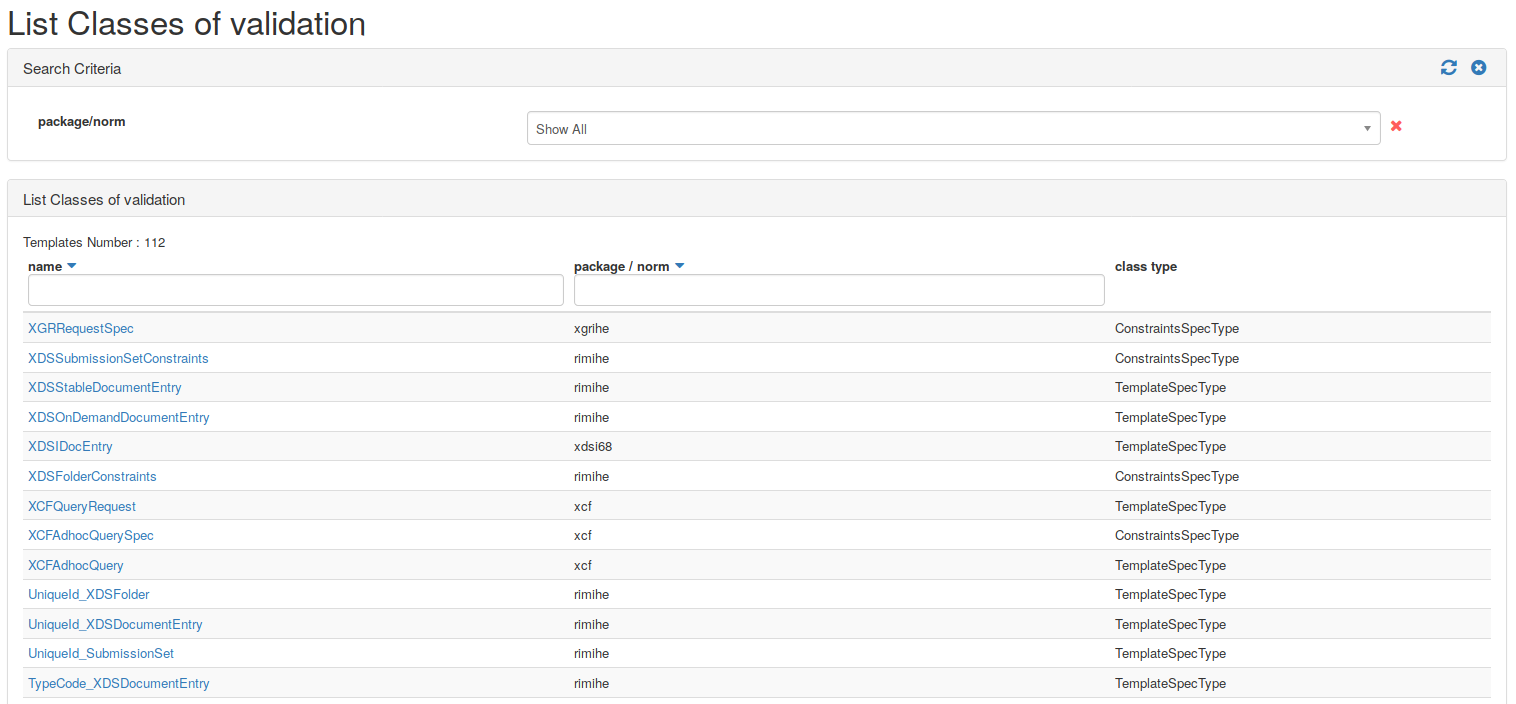Sort by name column arrow
This screenshot has width=1516, height=704.
click(71, 267)
